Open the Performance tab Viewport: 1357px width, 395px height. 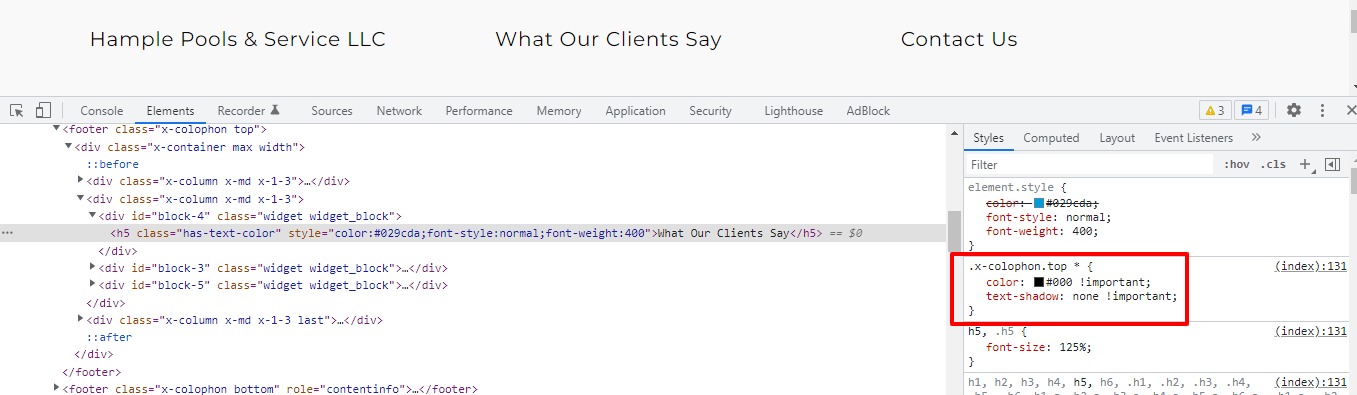479,111
